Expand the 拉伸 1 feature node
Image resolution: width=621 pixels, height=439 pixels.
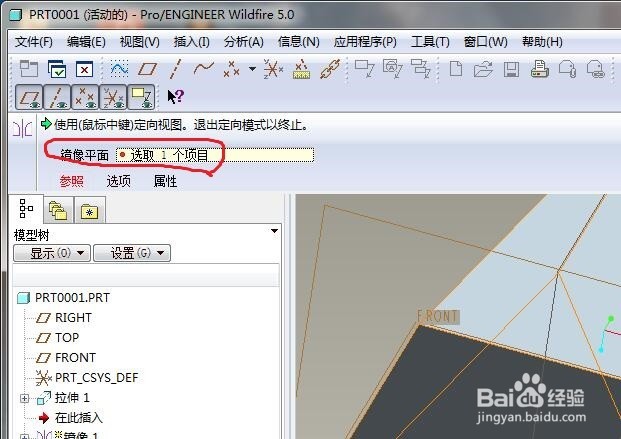tap(24, 398)
